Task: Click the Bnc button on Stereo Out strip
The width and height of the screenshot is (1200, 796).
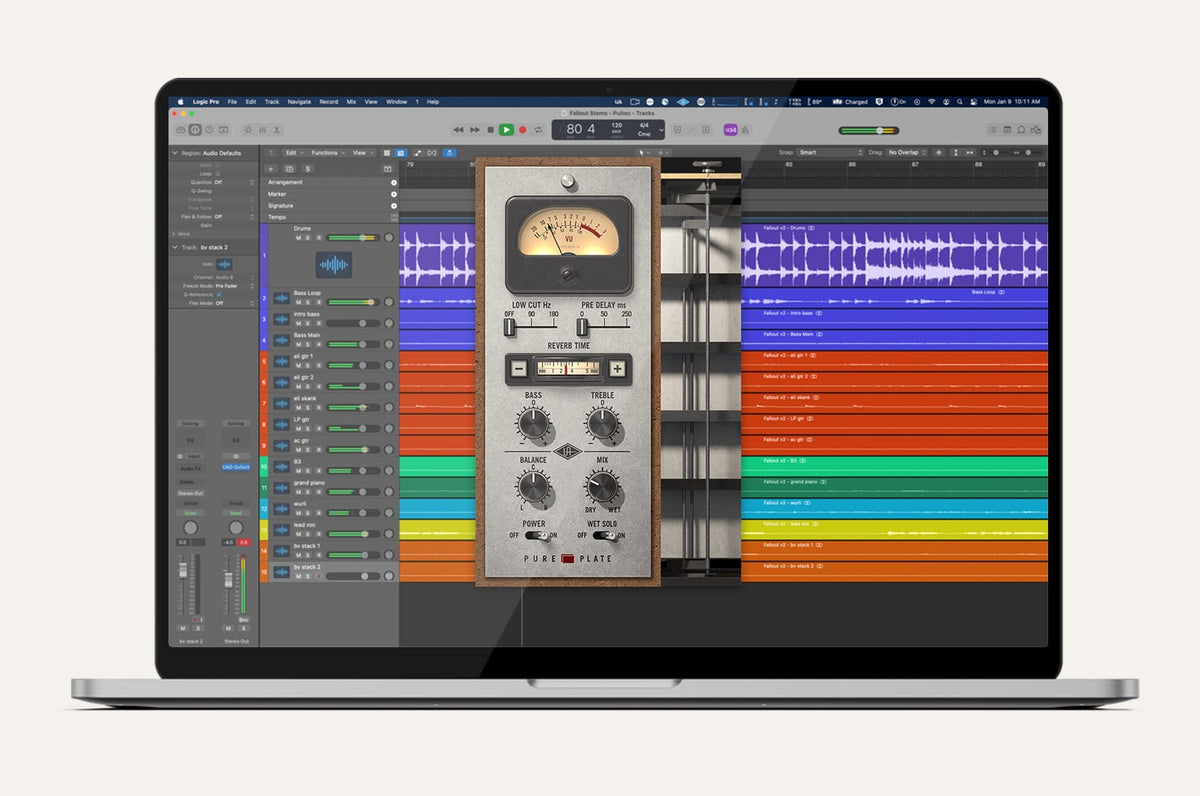Action: pyautogui.click(x=243, y=620)
